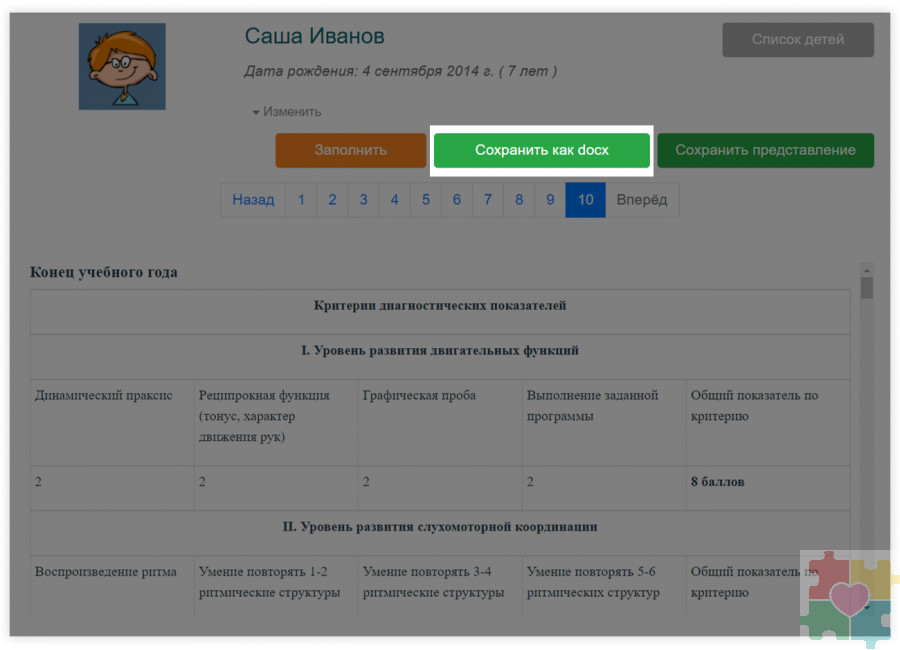
Task: Switch to page 4
Action: click(x=394, y=200)
